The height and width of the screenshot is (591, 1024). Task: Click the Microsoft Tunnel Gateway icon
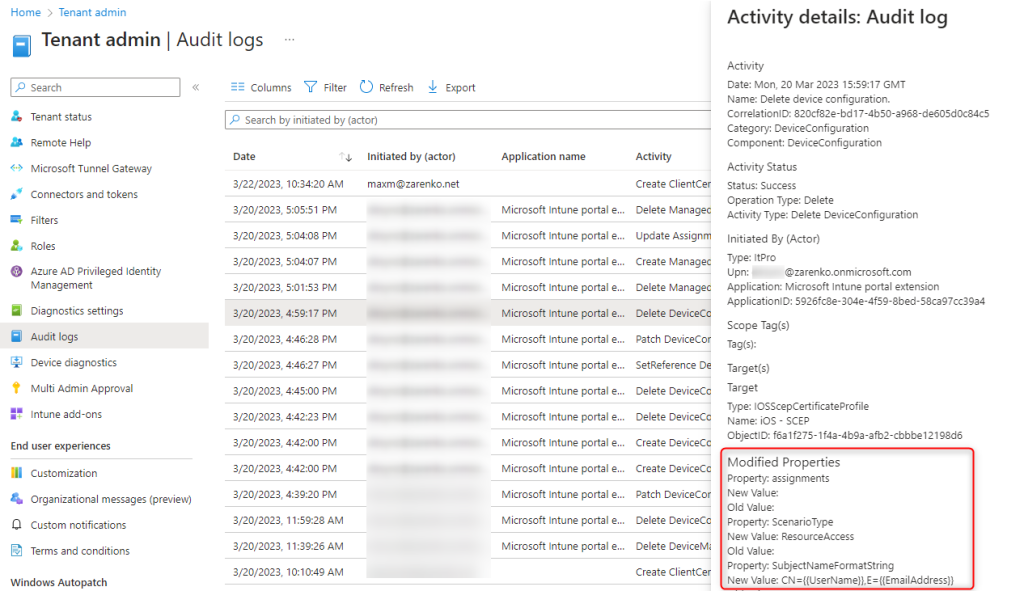click(x=17, y=168)
